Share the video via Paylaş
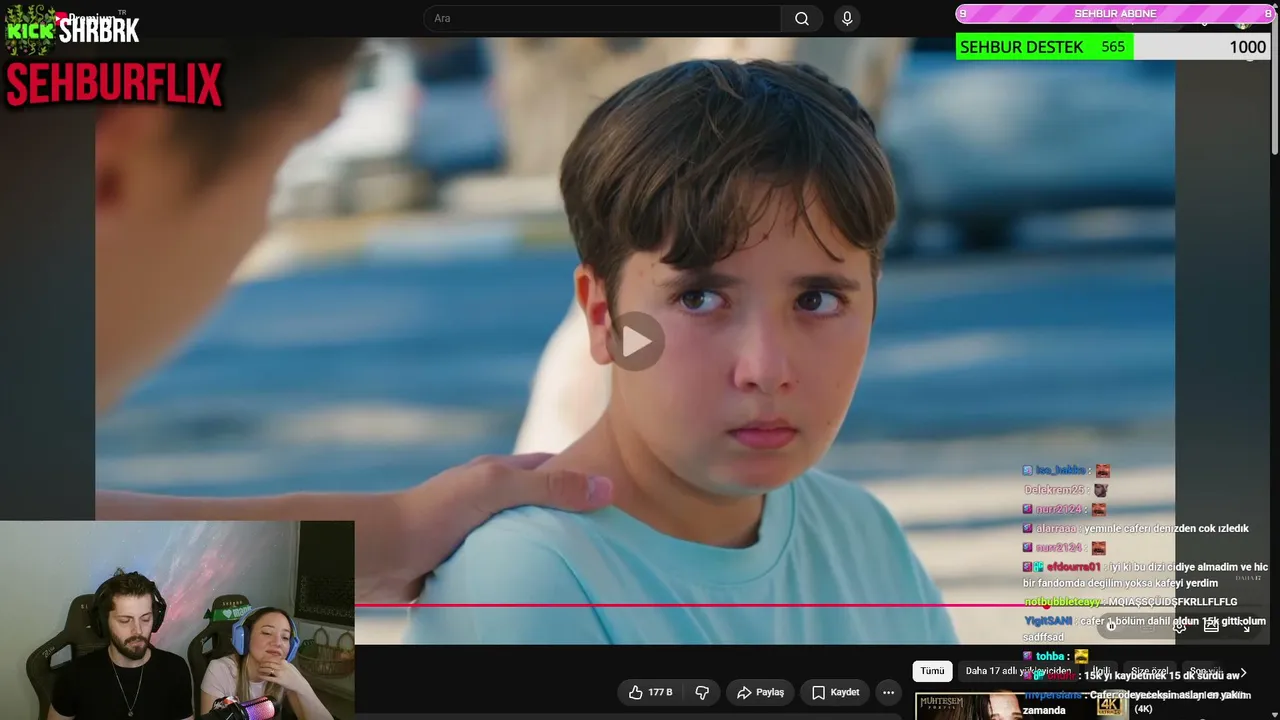 760,692
